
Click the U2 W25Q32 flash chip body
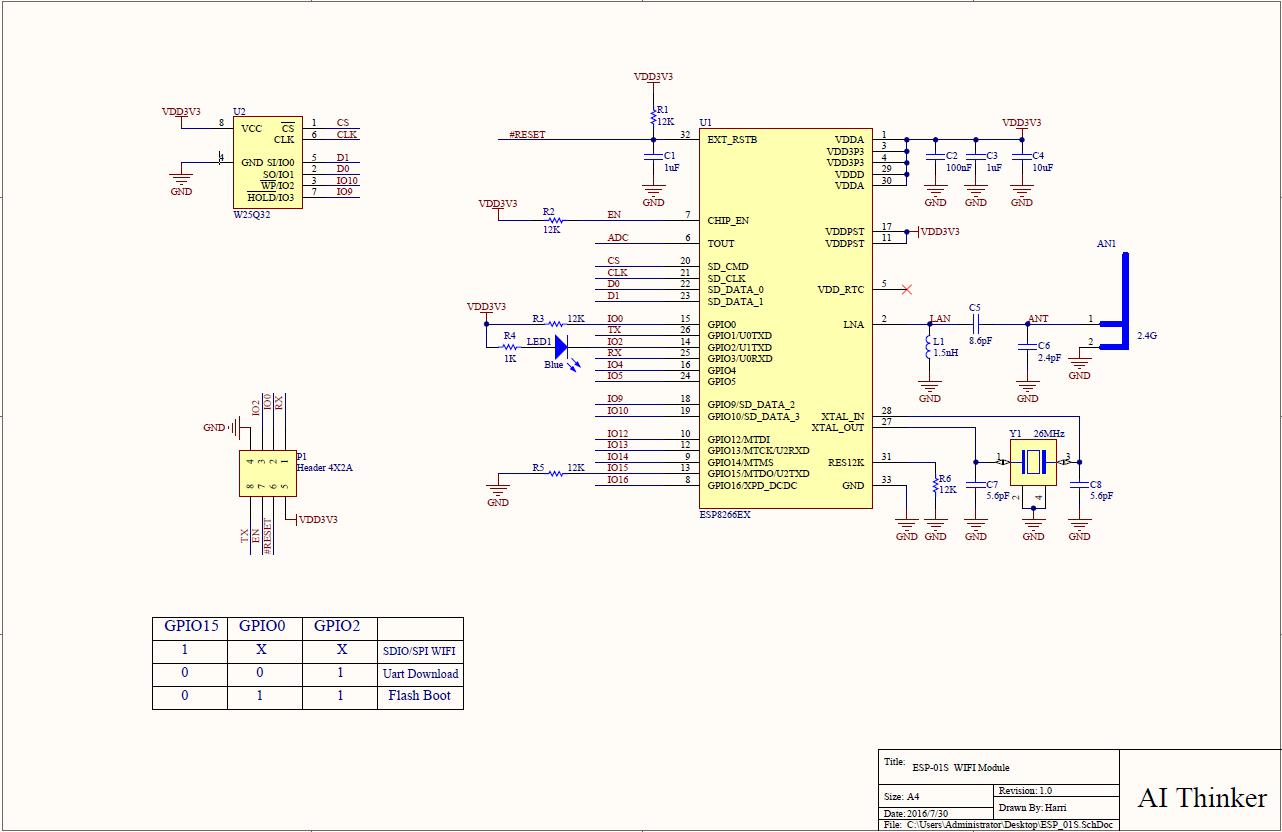tap(268, 162)
